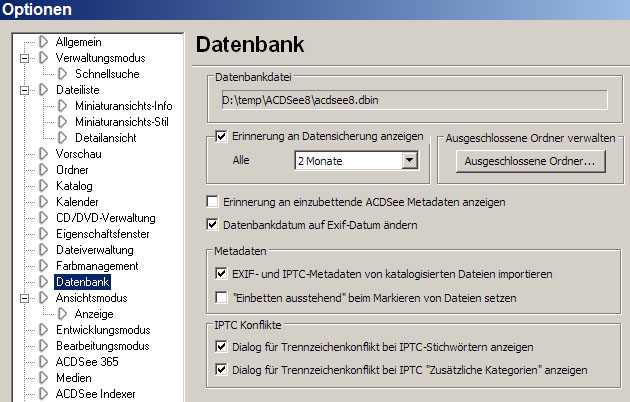Click the Ausgeschlossene Ordner... button
The height and width of the screenshot is (402, 630).
coord(529,160)
